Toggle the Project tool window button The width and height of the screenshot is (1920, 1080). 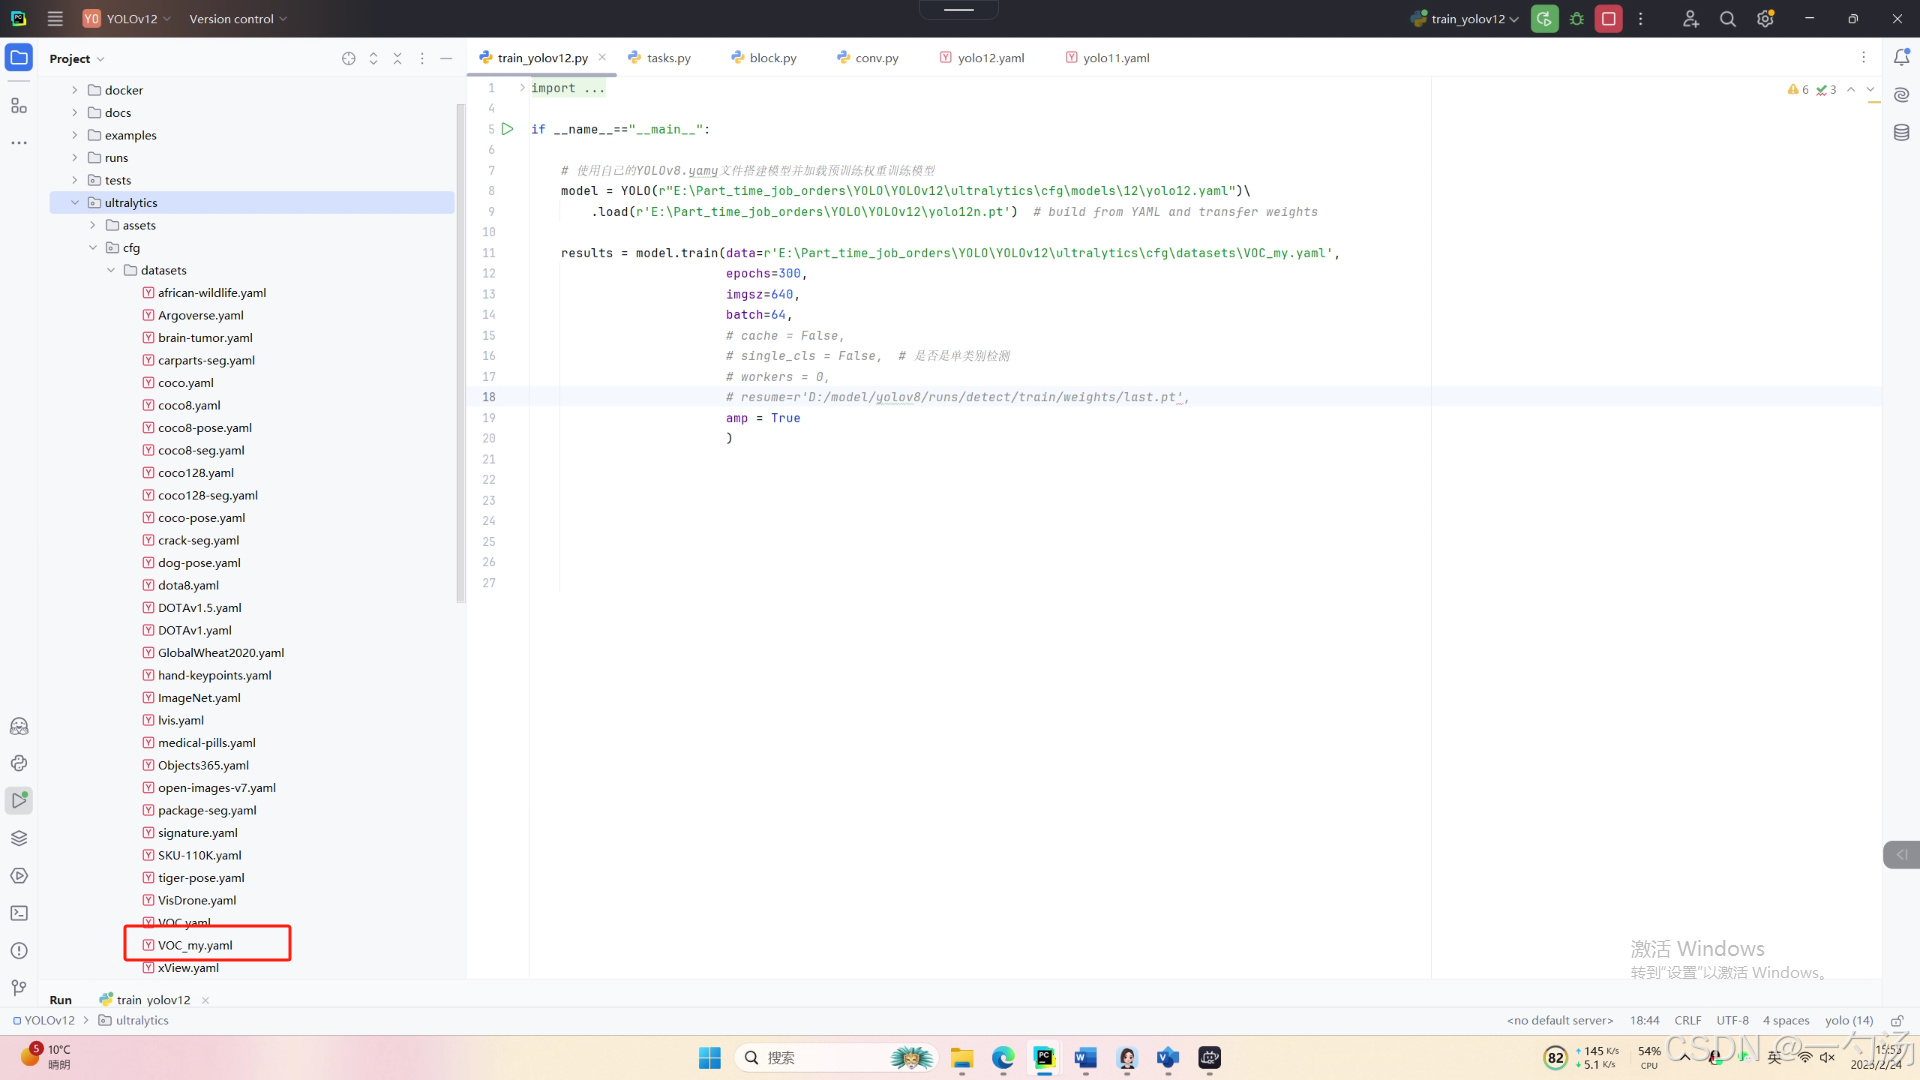tap(19, 58)
